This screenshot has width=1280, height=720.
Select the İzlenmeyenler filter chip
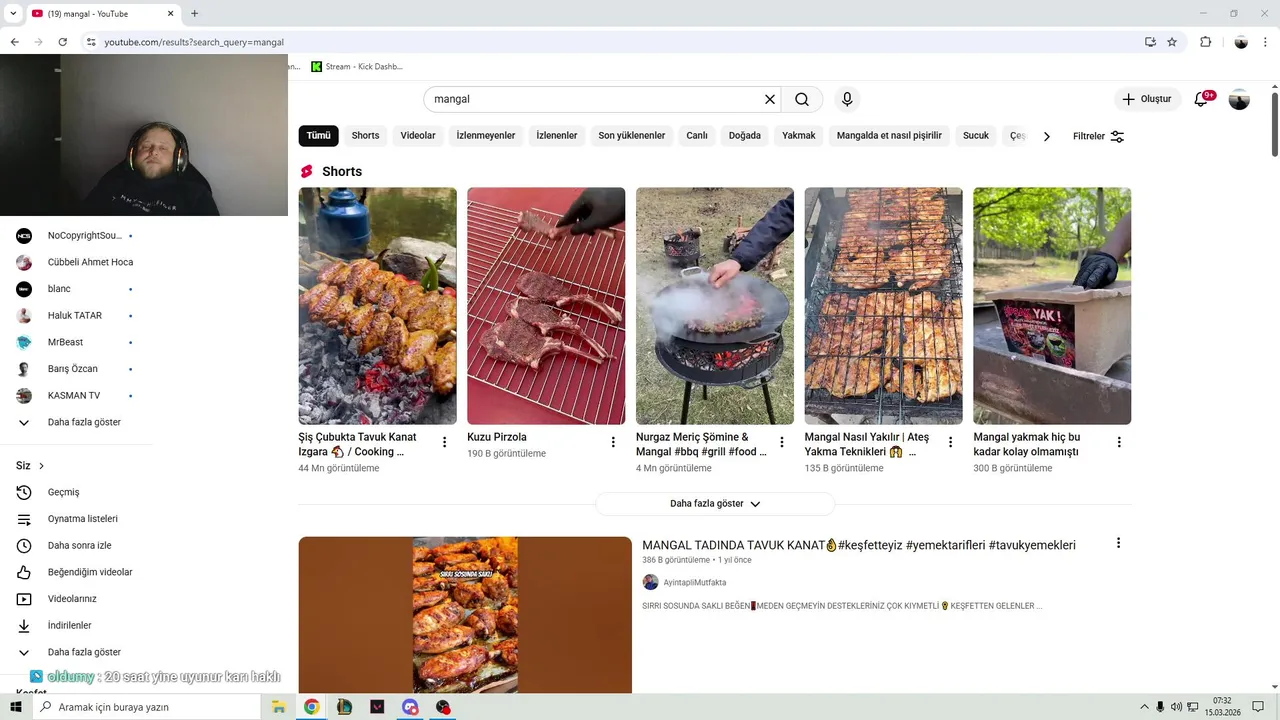tap(486, 136)
